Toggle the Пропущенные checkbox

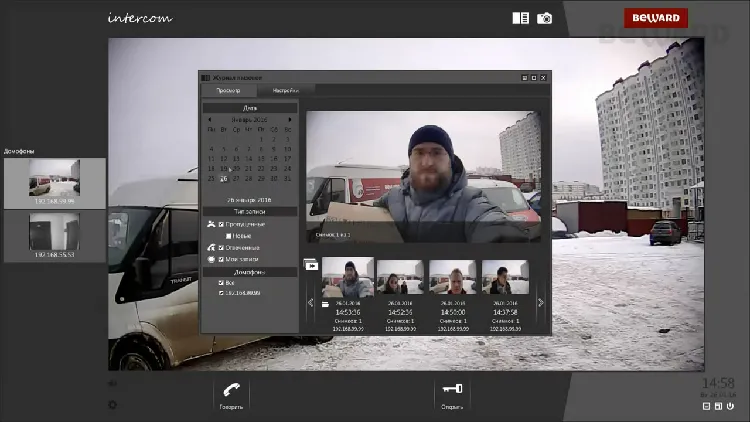pos(221,224)
